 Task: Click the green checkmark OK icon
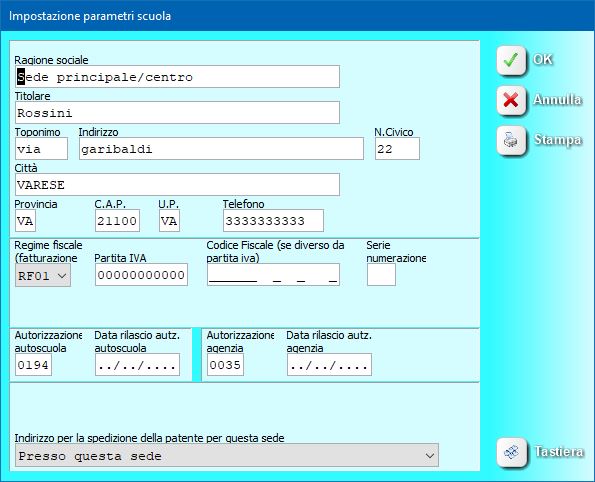(511, 60)
